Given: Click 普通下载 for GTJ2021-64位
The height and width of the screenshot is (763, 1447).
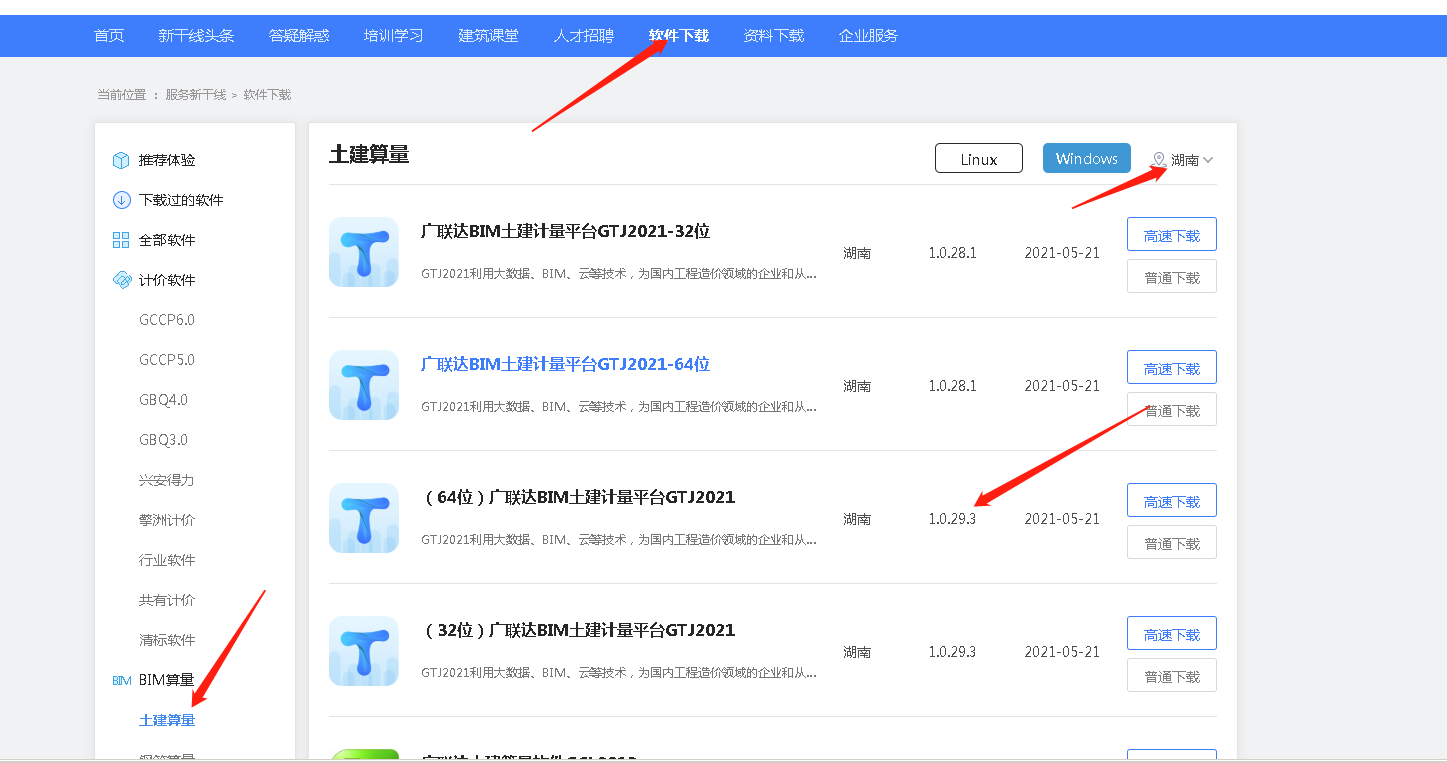Looking at the screenshot, I should point(1172,409).
